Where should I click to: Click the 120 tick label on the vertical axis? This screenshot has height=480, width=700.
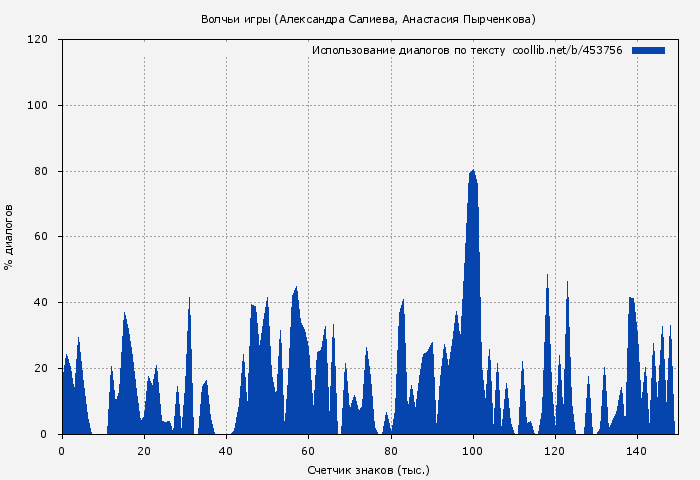pos(38,40)
